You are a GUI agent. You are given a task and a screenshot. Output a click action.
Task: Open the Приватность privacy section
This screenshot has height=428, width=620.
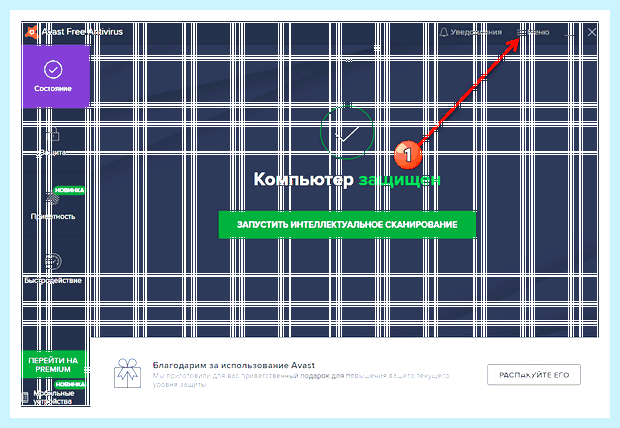pos(53,203)
